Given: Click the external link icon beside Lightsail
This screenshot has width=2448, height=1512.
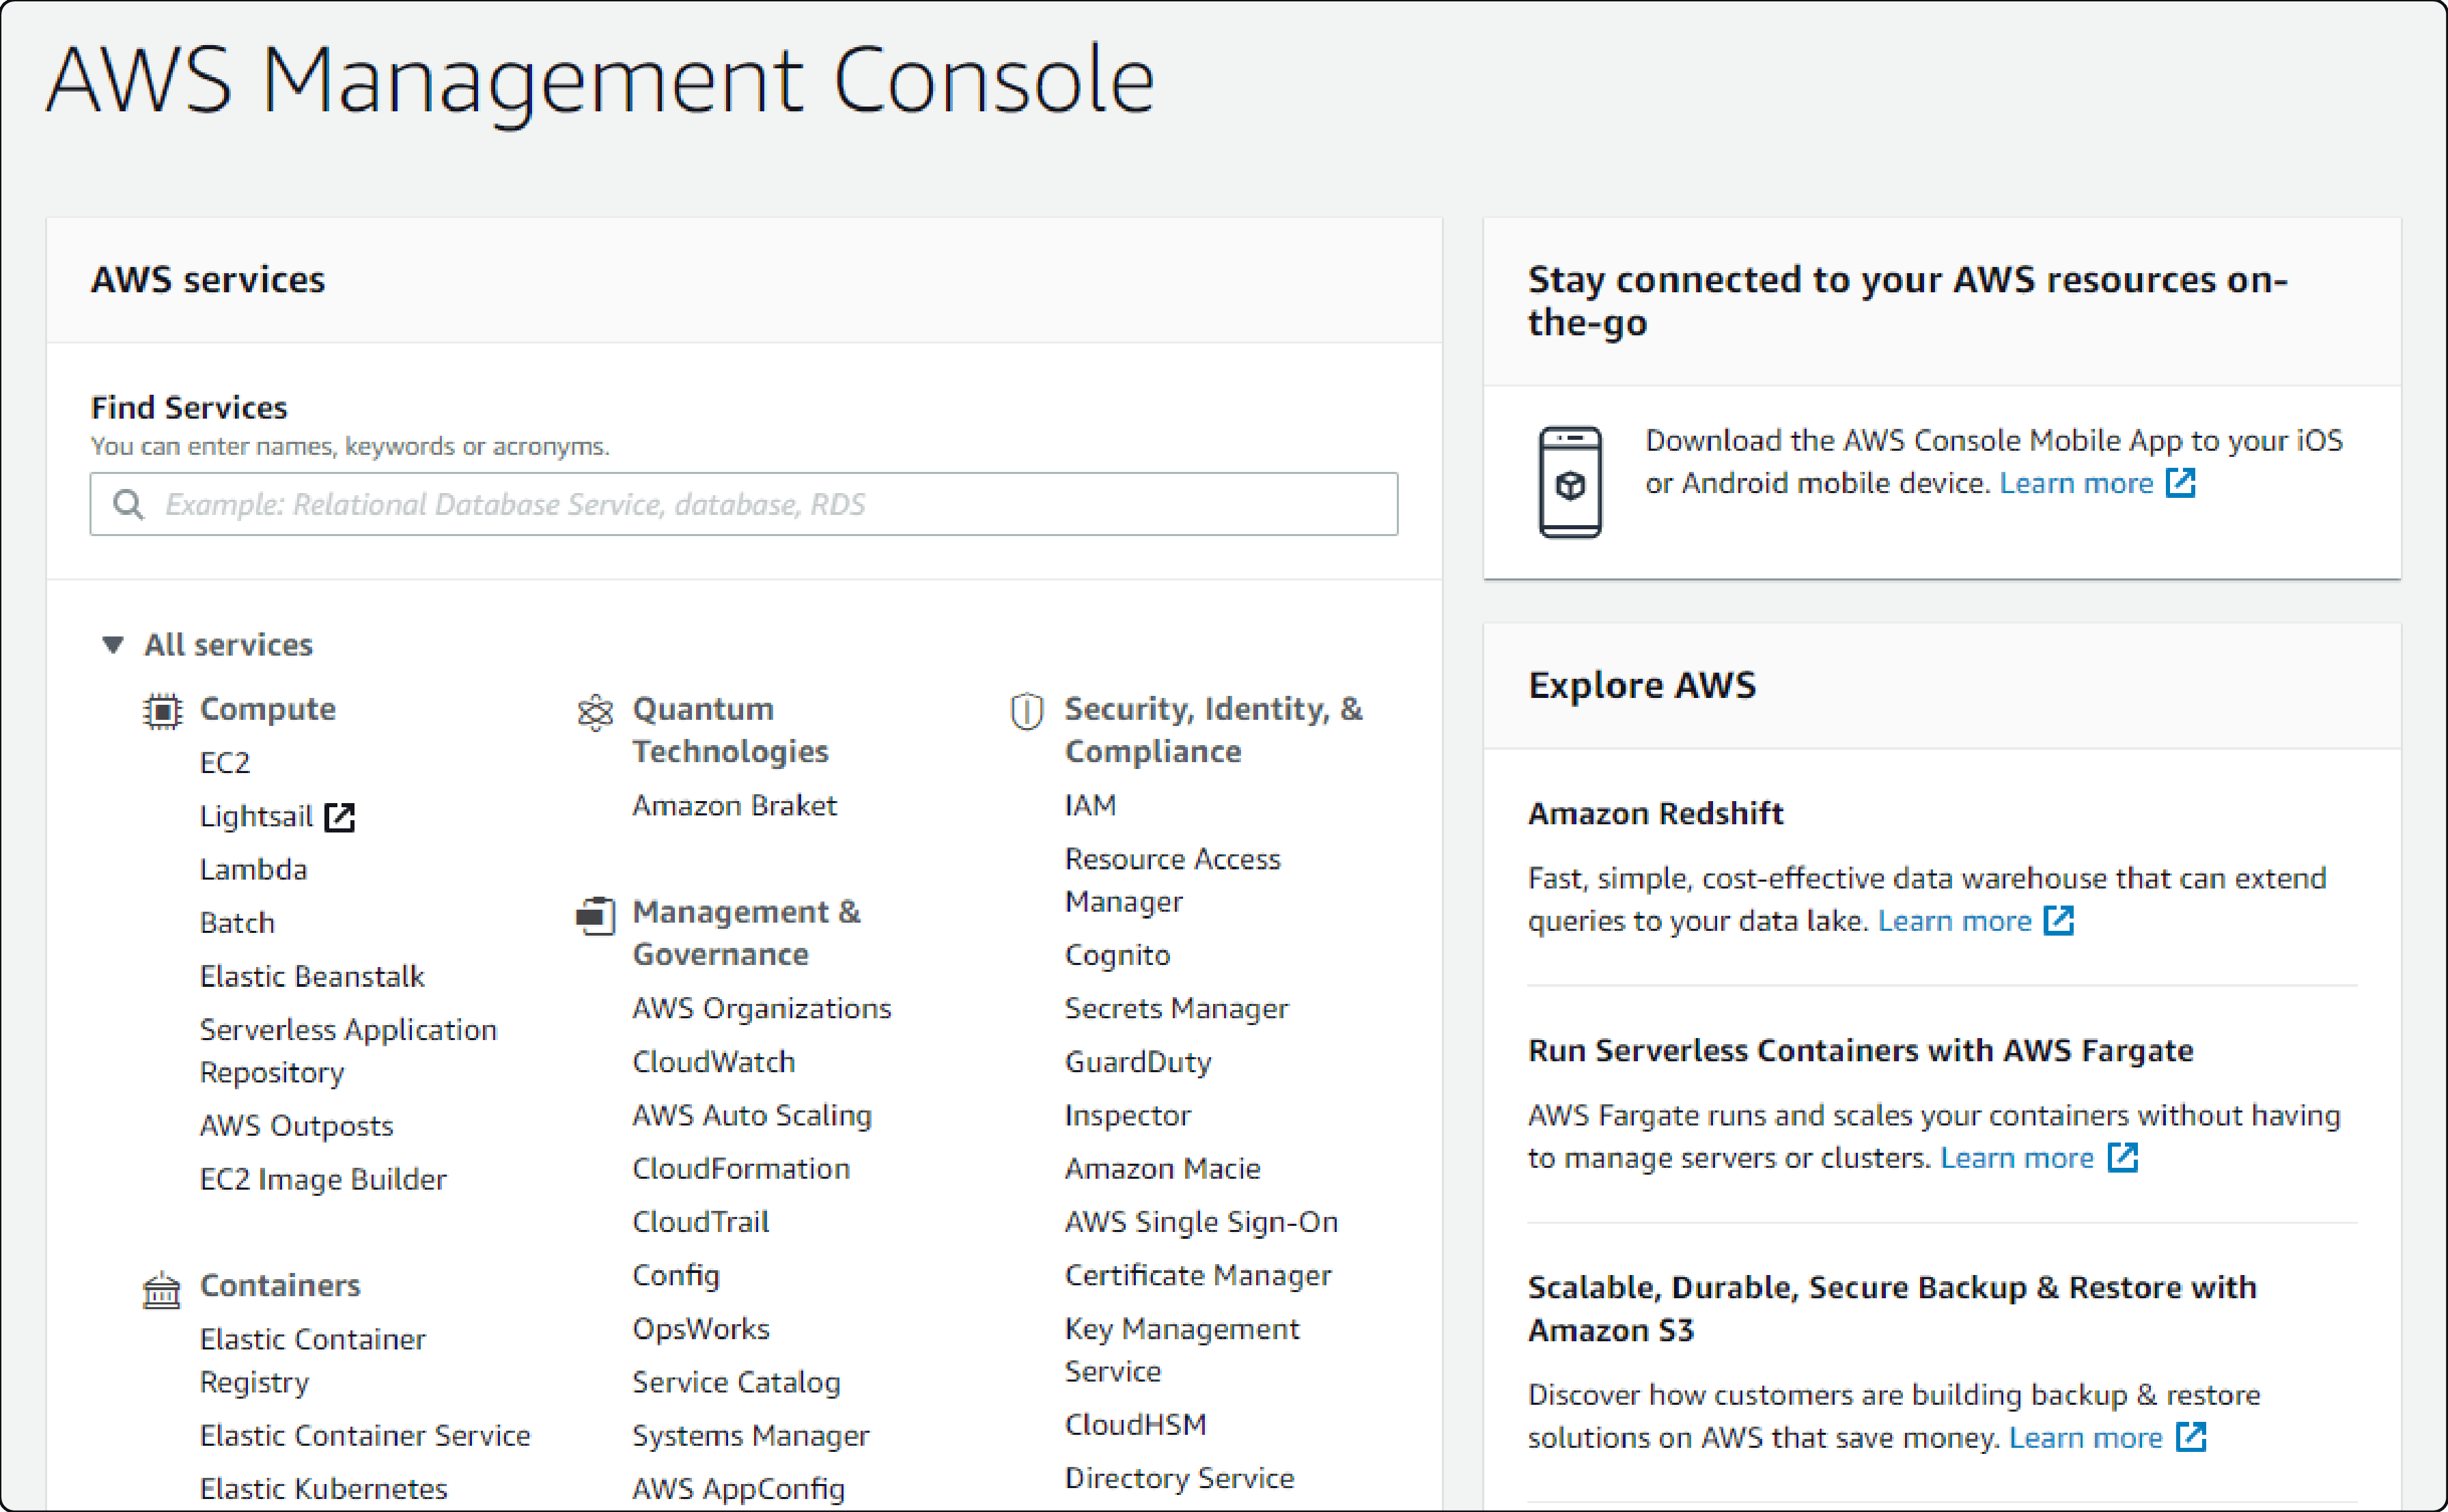Looking at the screenshot, I should click(x=340, y=817).
